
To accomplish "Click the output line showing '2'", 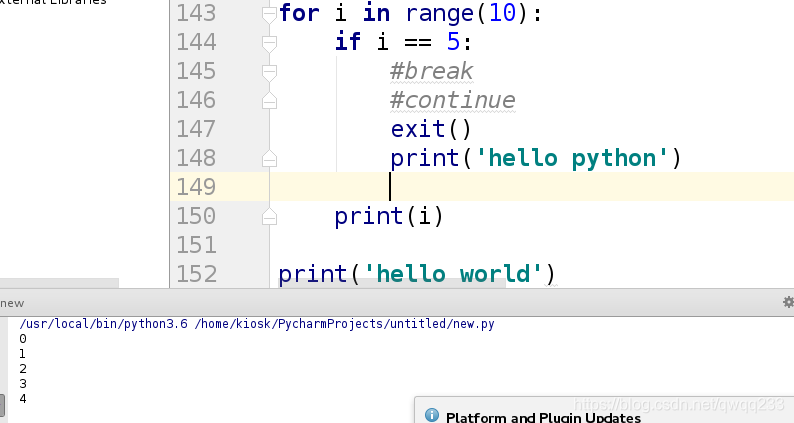I will 23,369.
